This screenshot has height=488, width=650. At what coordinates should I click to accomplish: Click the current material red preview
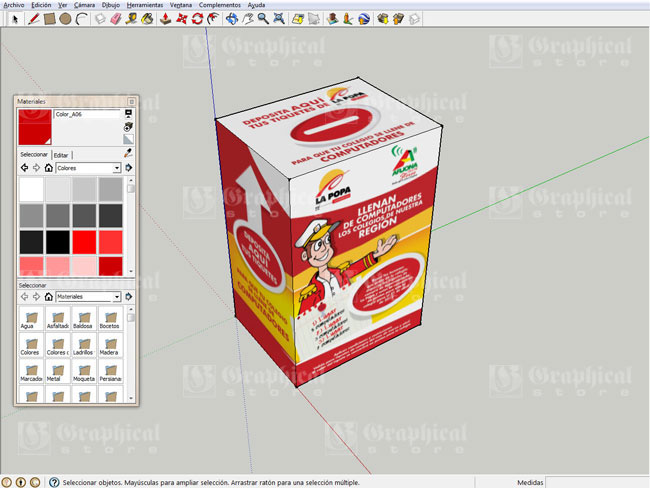coord(35,127)
